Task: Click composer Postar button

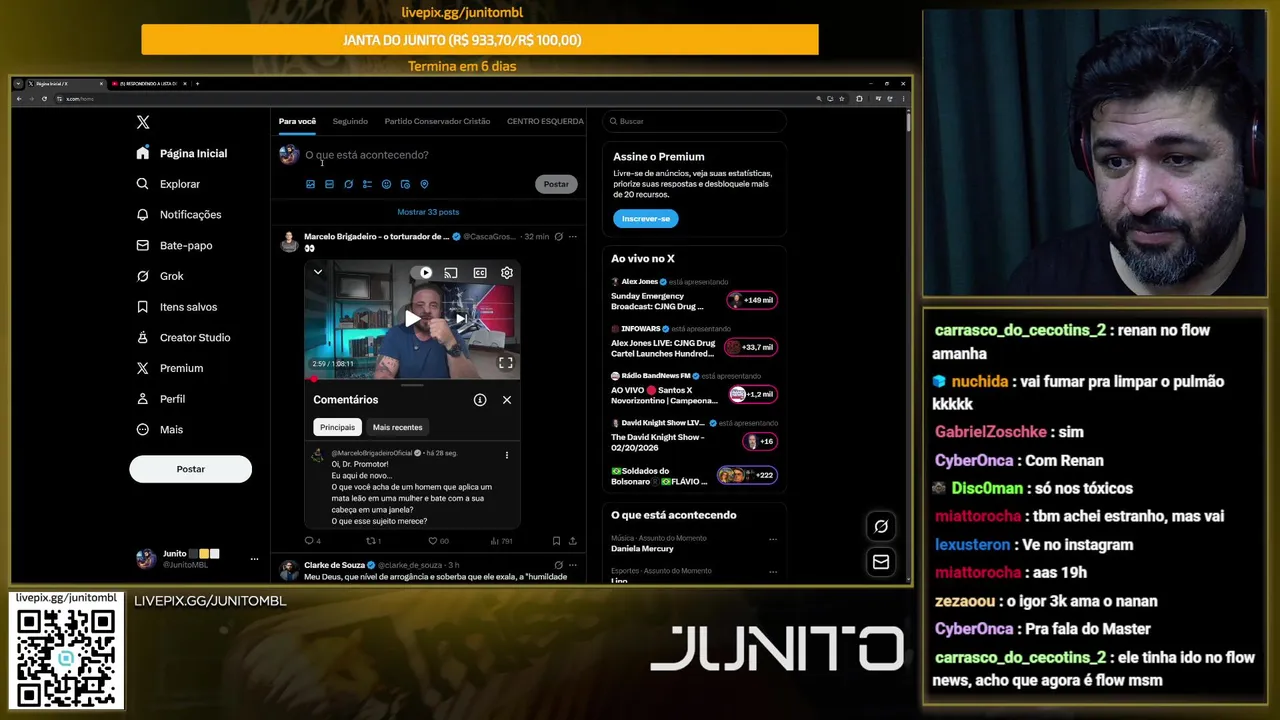Action: click(556, 184)
